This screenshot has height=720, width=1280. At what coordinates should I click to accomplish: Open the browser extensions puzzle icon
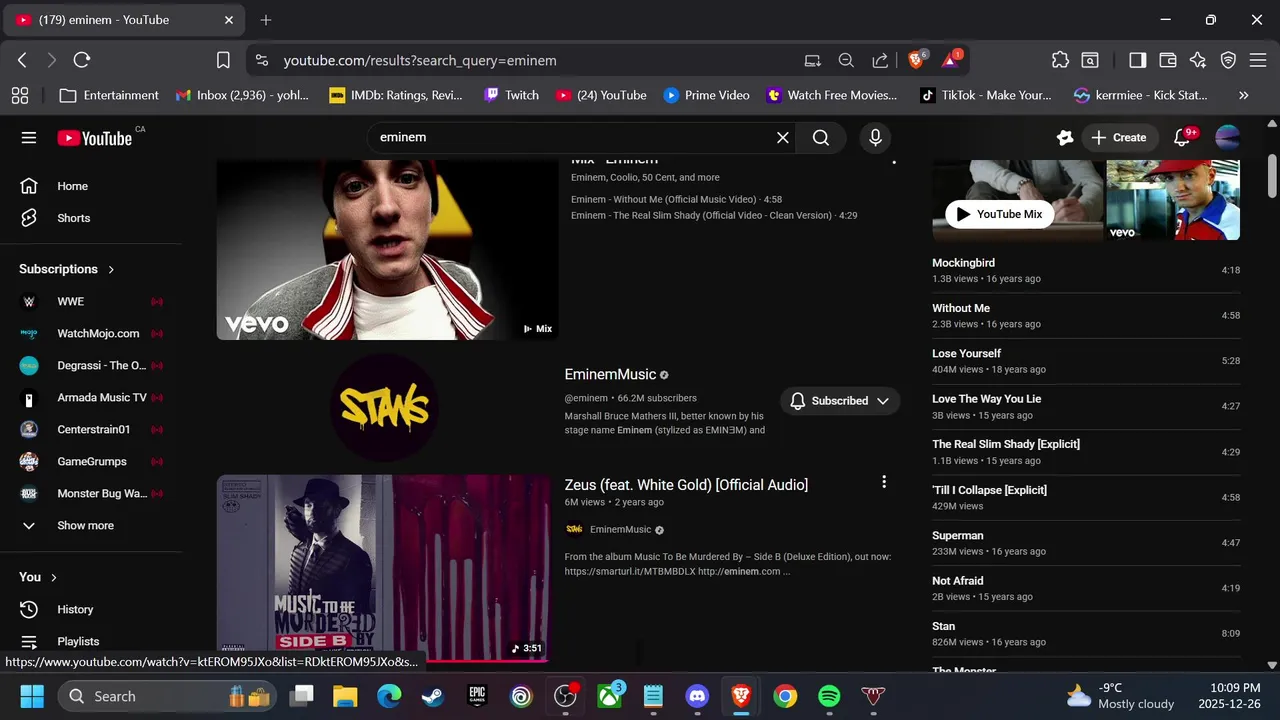coord(1061,60)
